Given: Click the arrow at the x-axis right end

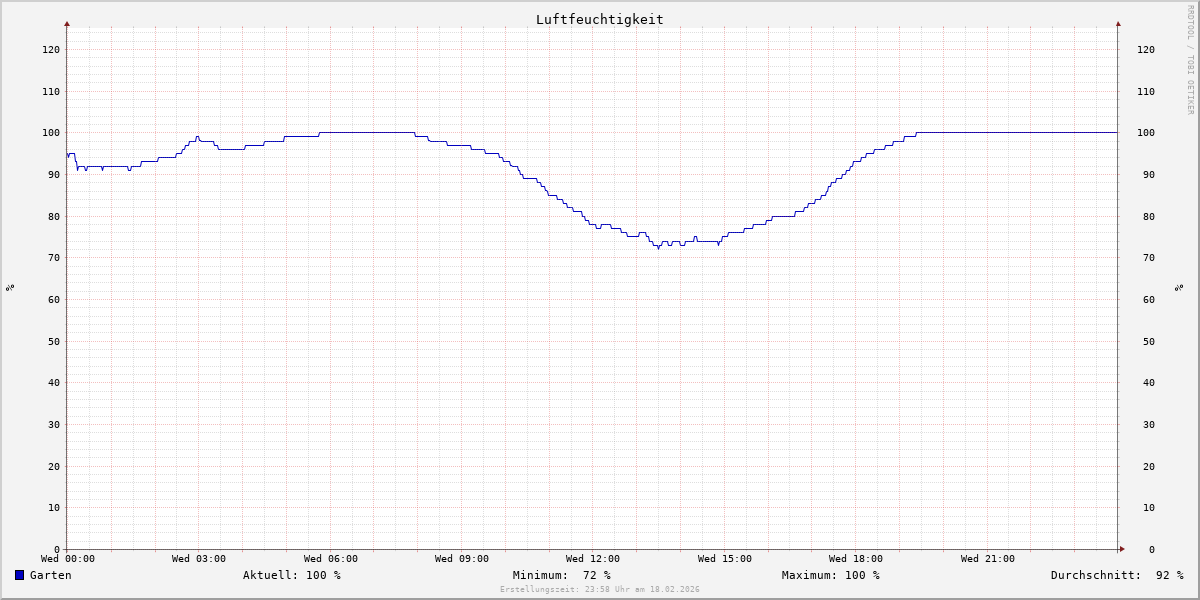Looking at the screenshot, I should (1121, 549).
